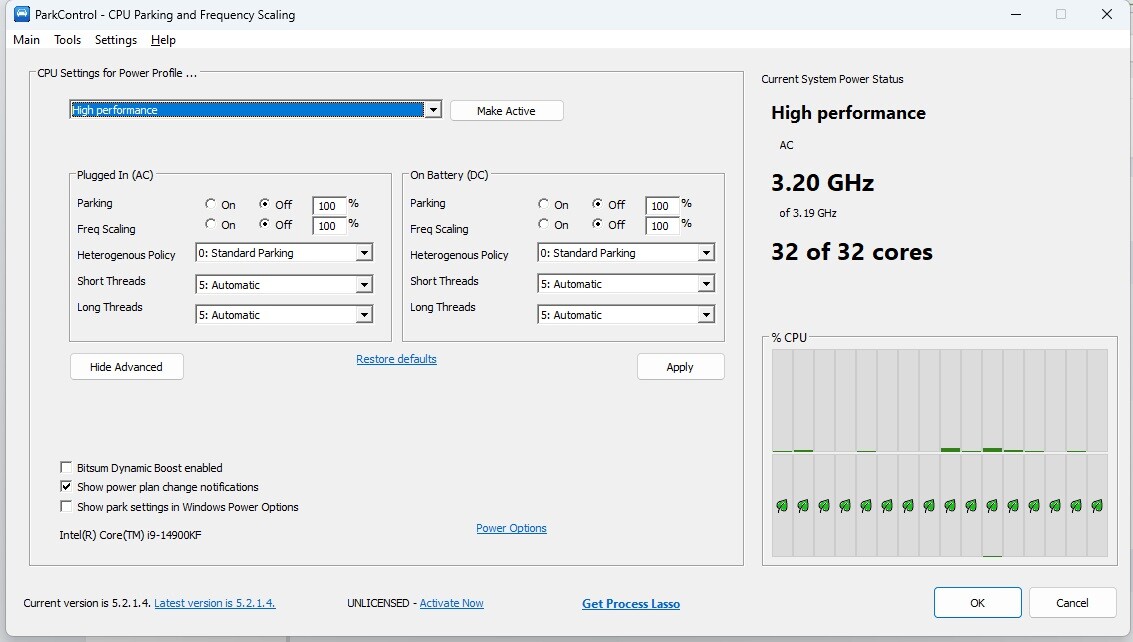Viewport: 1133px width, 642px height.
Task: Click the ParkControl app icon in title bar
Action: 22,14
